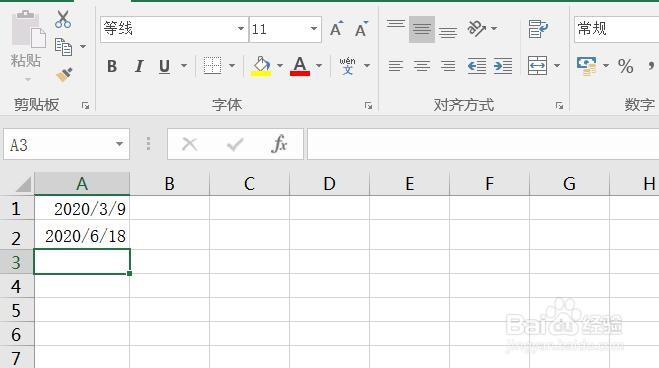Open the Name Box dropdown arrow

[x=120, y=144]
